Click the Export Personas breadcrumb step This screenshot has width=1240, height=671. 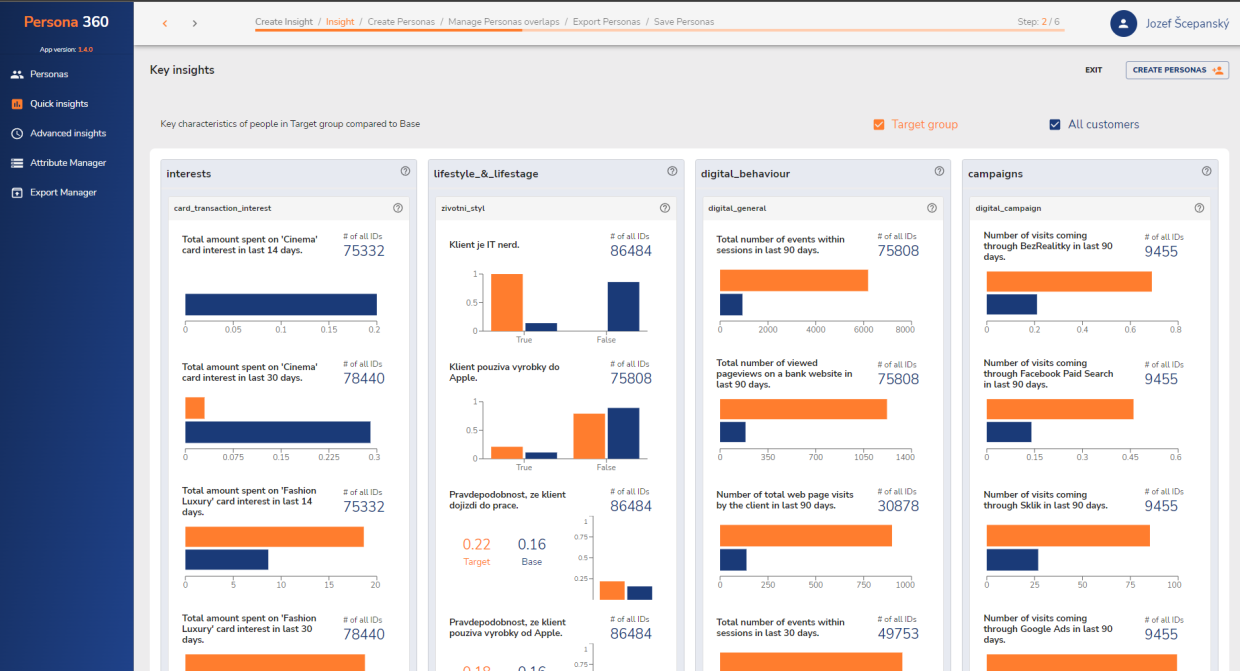[607, 22]
